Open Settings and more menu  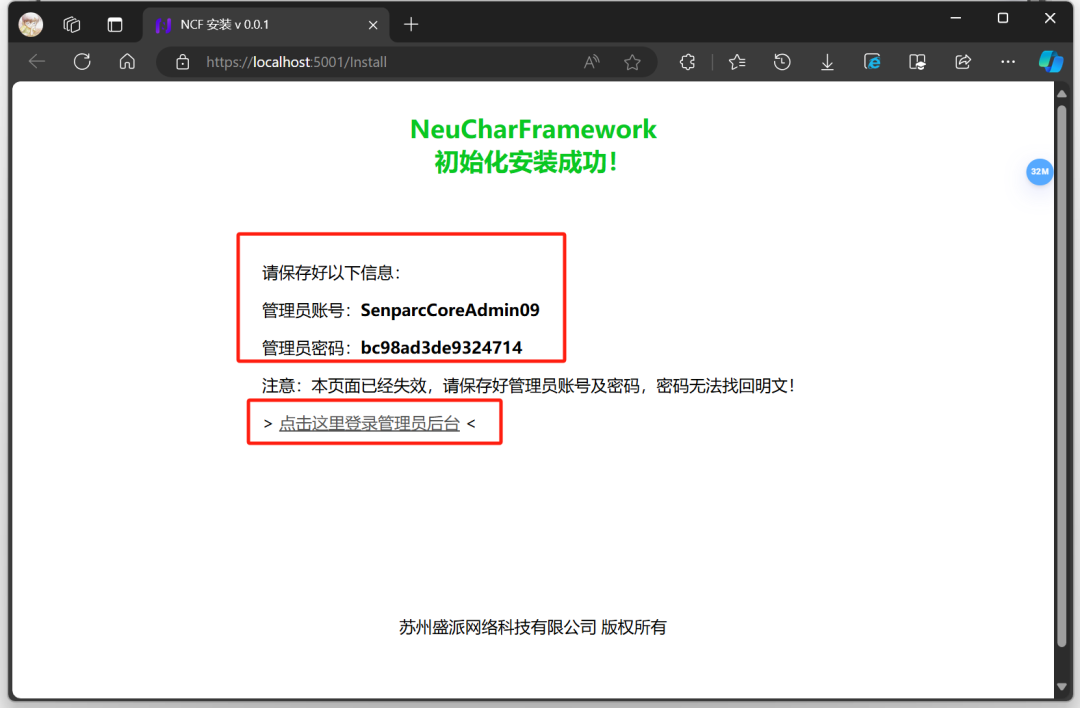(x=1008, y=62)
